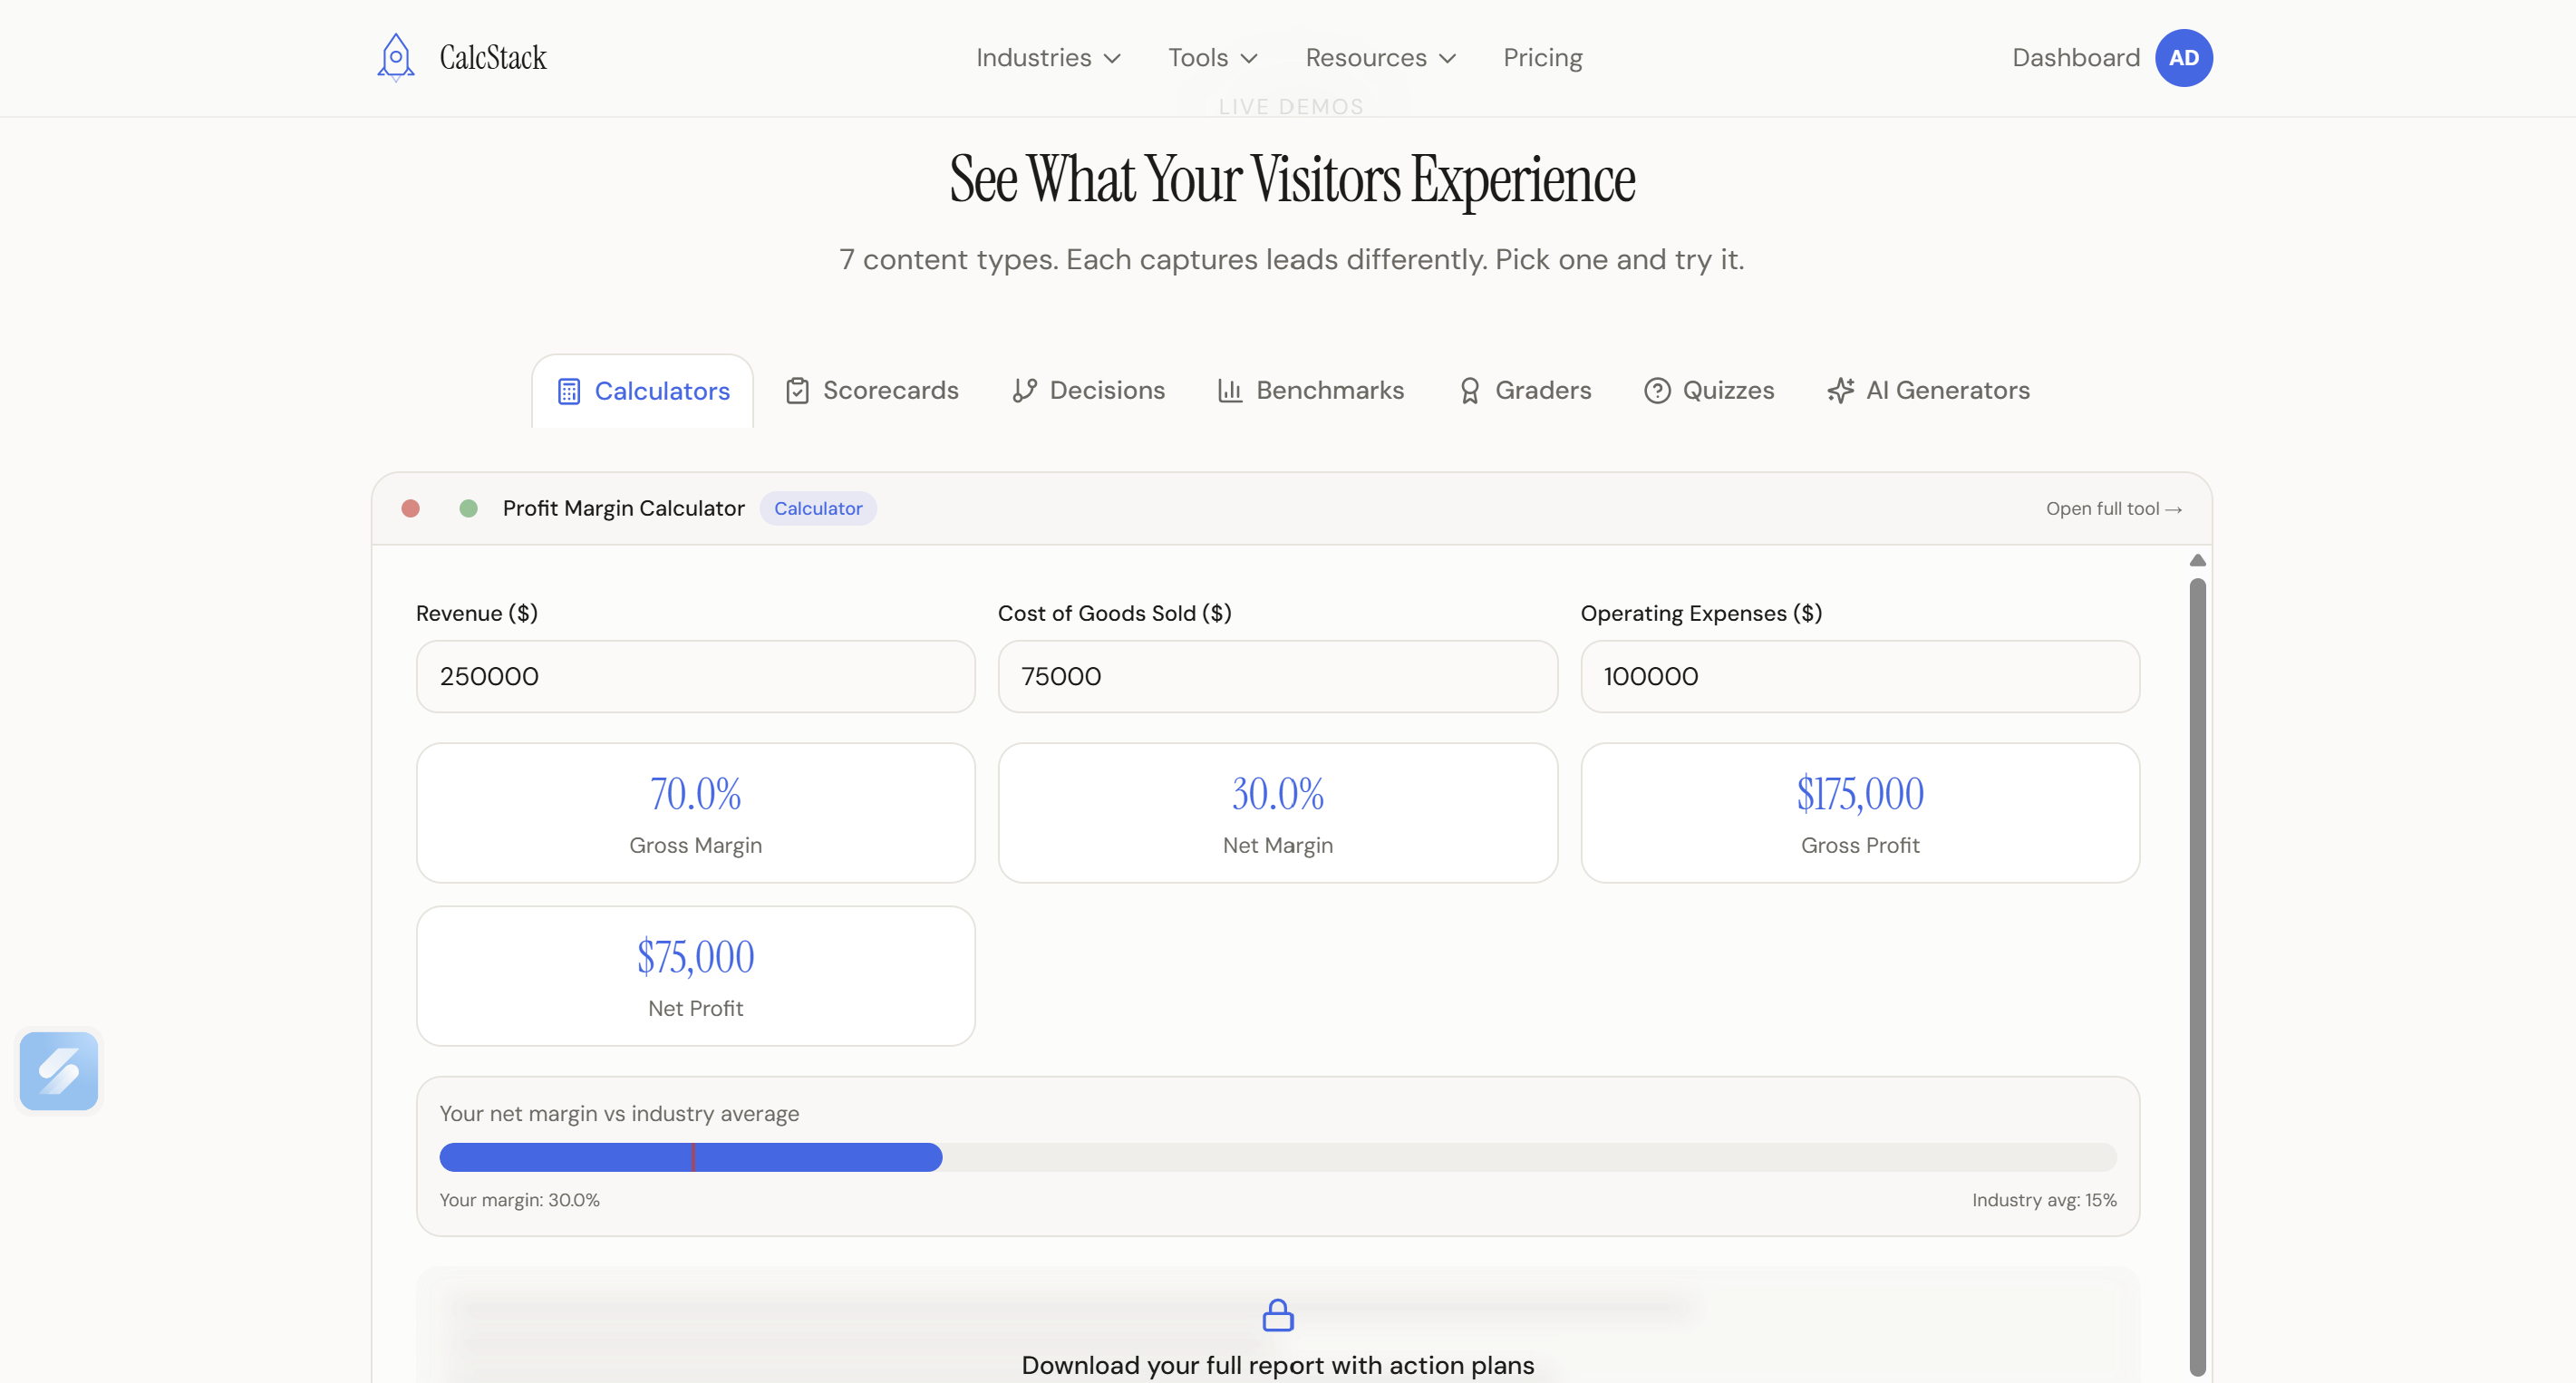Click the red window dot
Image resolution: width=2576 pixels, height=1383 pixels.
coord(410,509)
